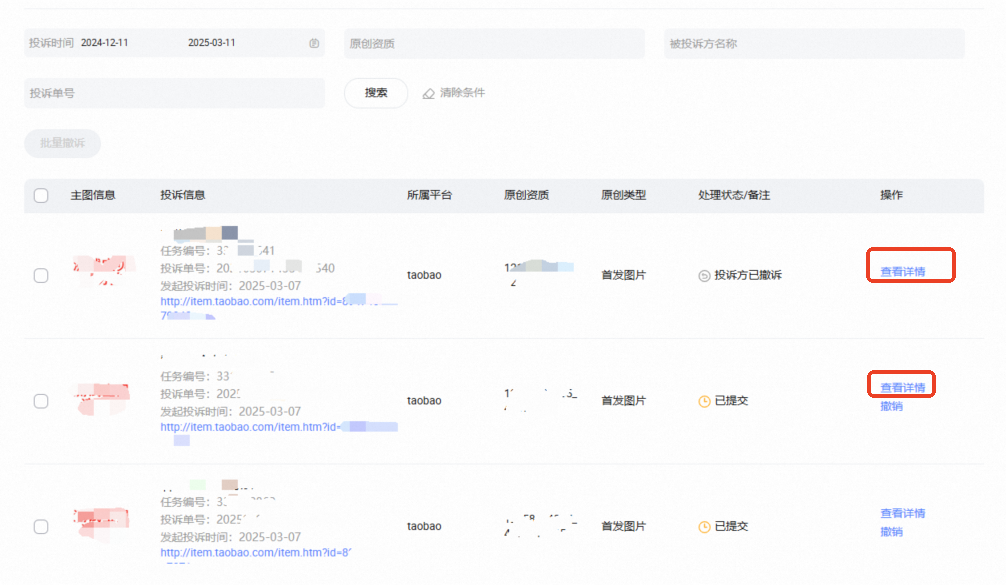Click the start date 2024-12-11

point(105,43)
